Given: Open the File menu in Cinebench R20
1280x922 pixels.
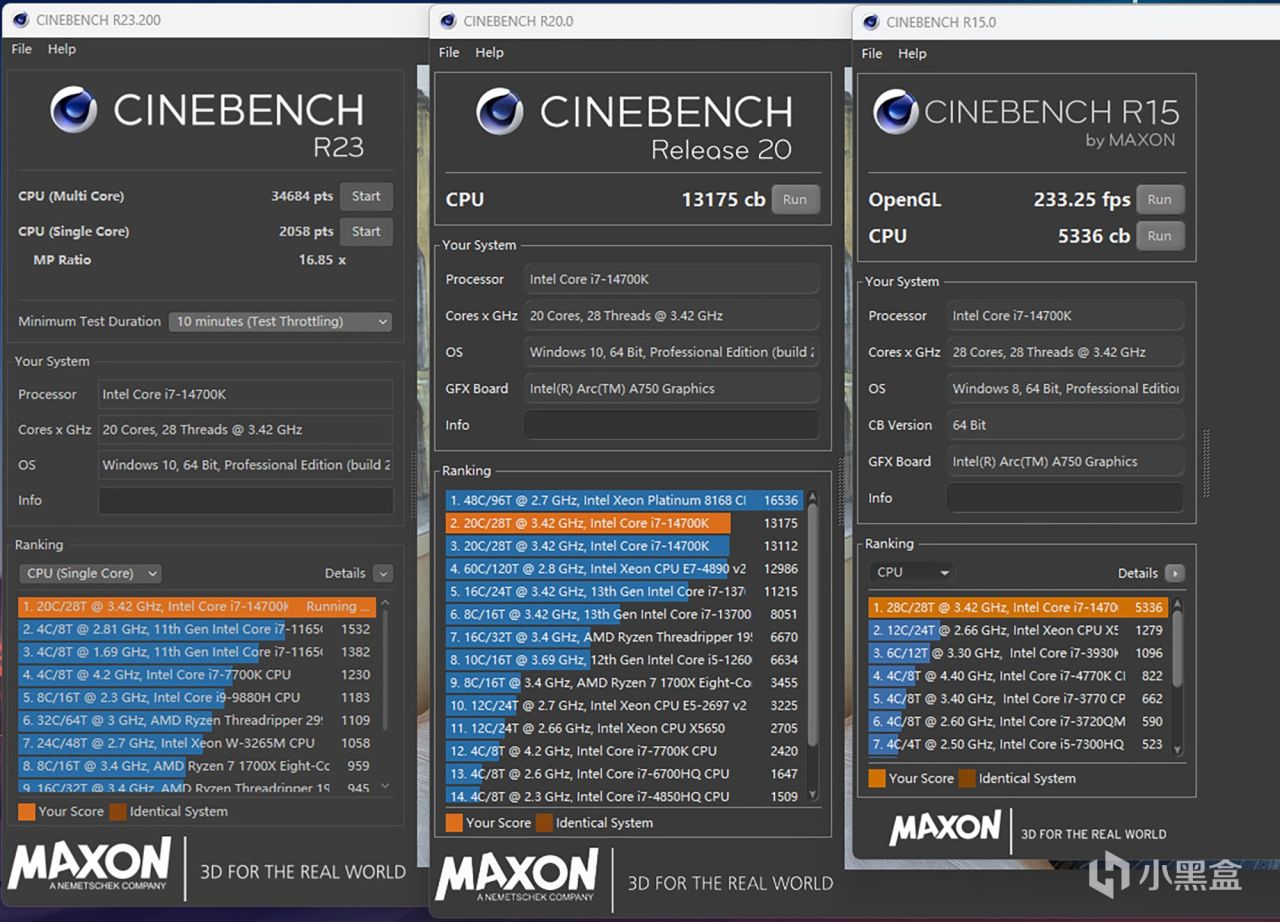Looking at the screenshot, I should tap(449, 52).
